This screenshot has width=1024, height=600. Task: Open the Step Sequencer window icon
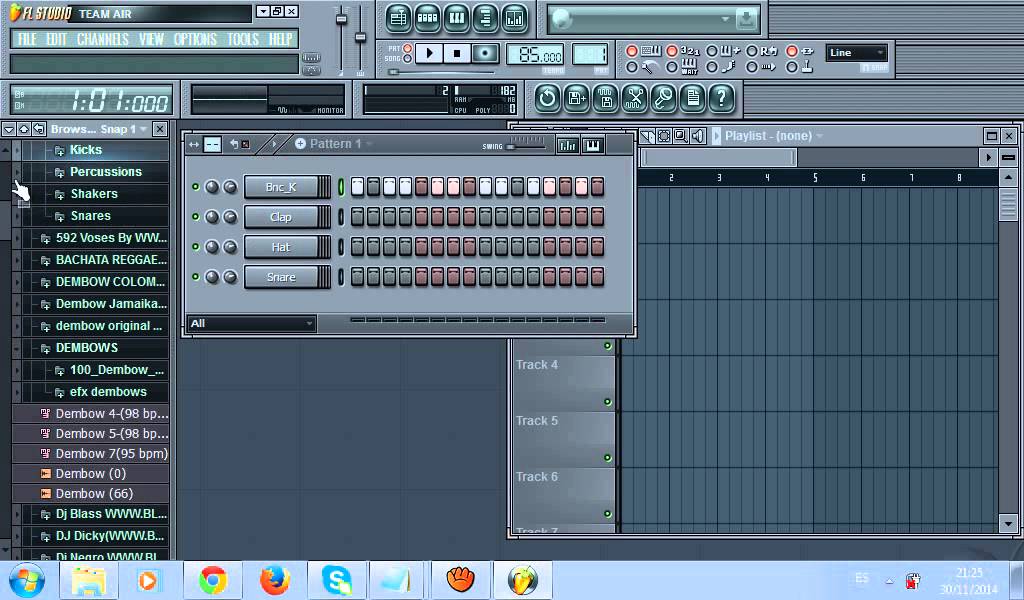(427, 18)
